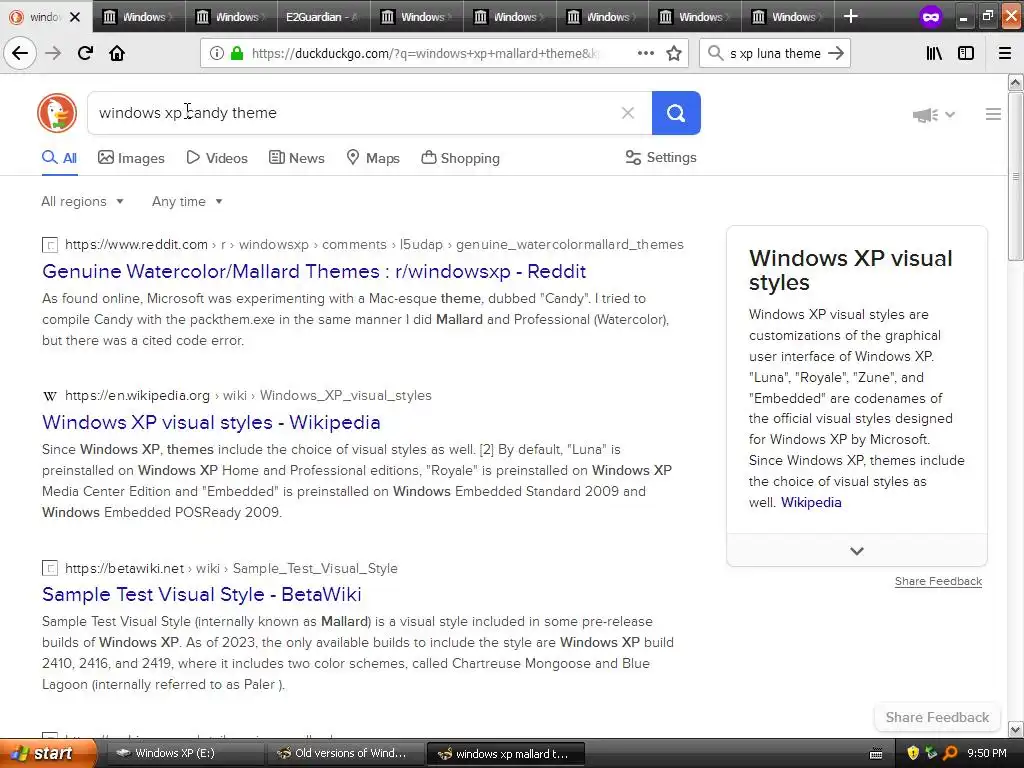
Task: Switch to the Shopping search tab
Action: coord(460,158)
